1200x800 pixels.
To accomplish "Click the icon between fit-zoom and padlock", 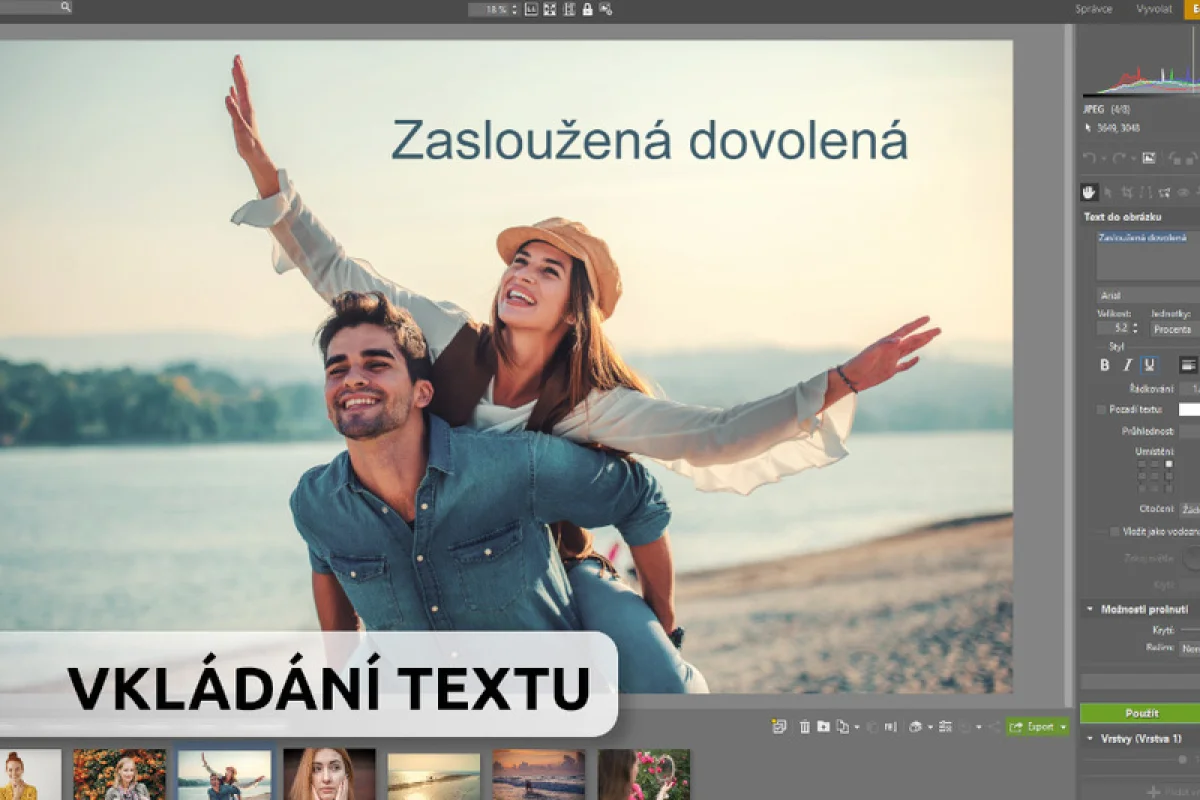I will point(569,9).
